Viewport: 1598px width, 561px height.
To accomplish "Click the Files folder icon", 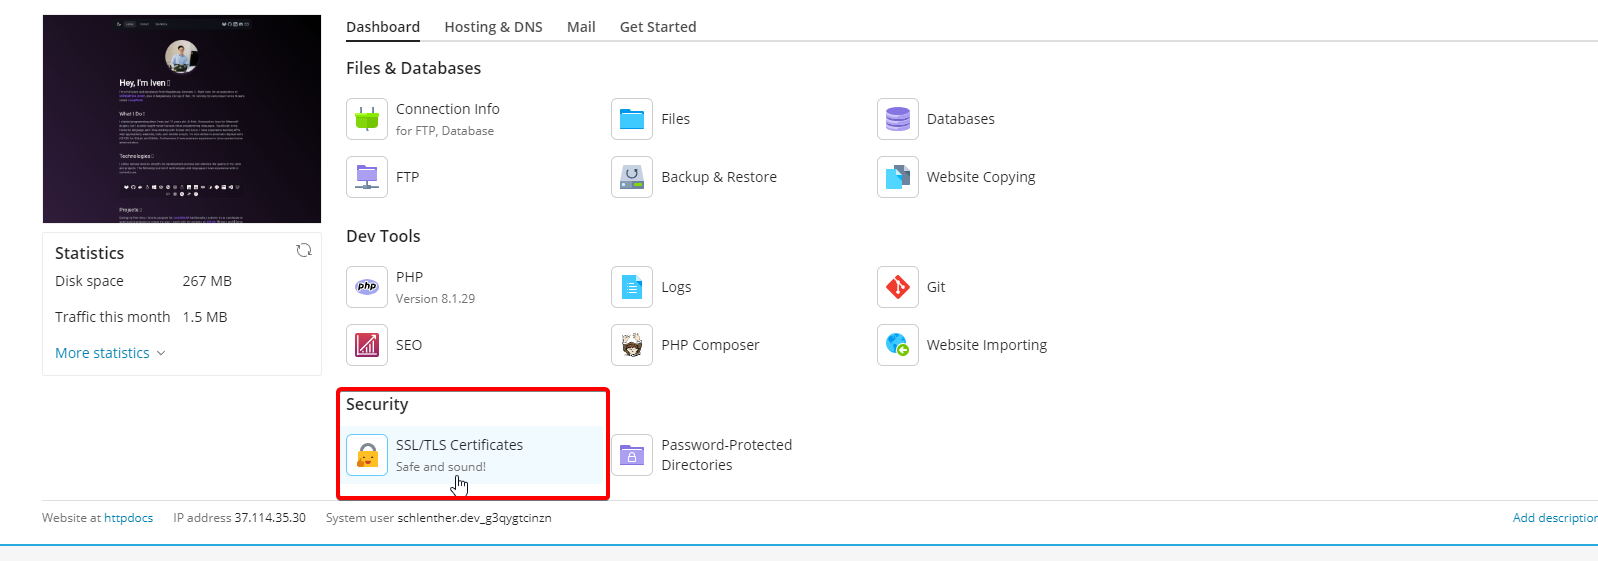I will [632, 119].
